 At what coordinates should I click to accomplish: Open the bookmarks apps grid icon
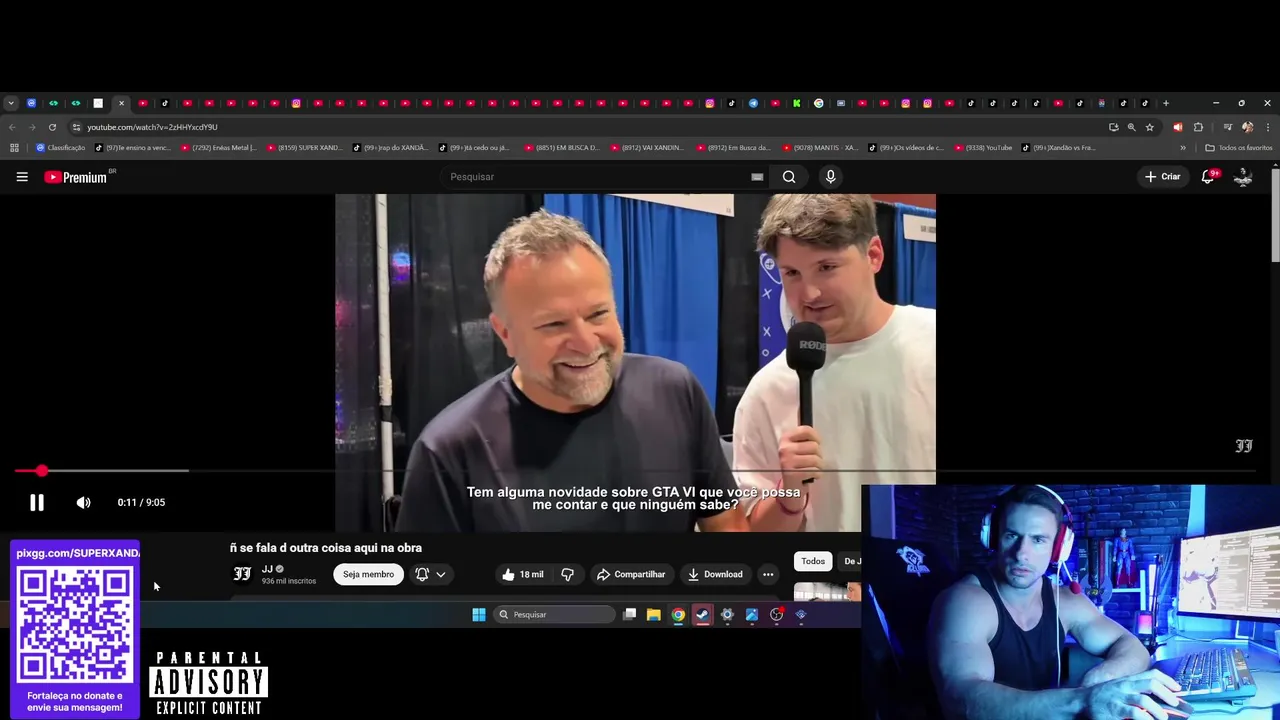14,148
